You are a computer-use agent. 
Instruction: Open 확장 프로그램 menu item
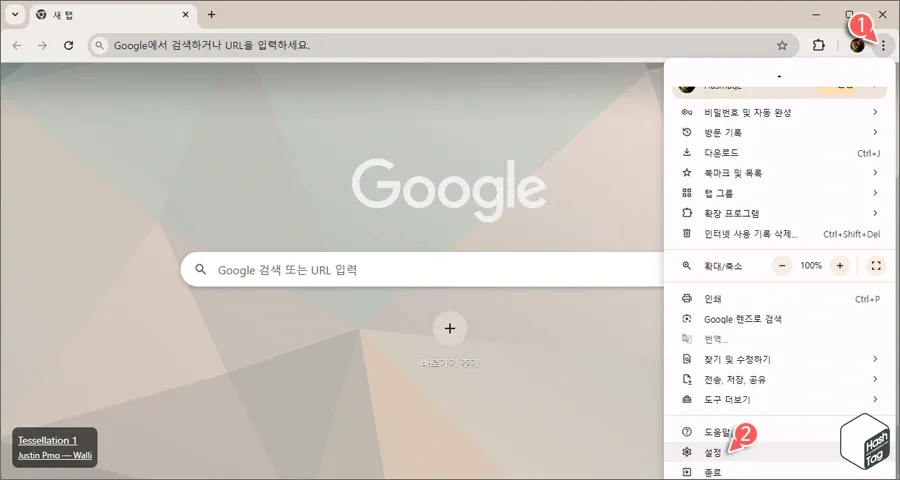(779, 213)
